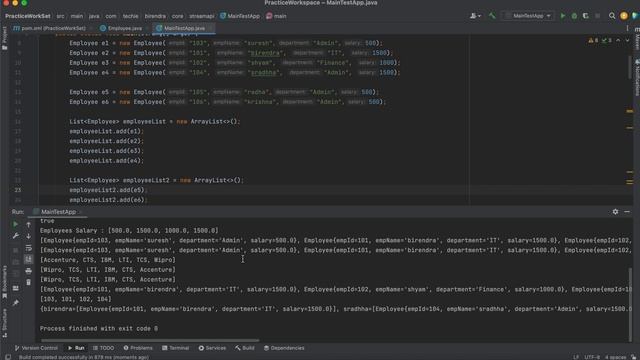Screen dimensions: 640x360
Task: Click the console horizontal scrollbar
Action: [150, 340]
